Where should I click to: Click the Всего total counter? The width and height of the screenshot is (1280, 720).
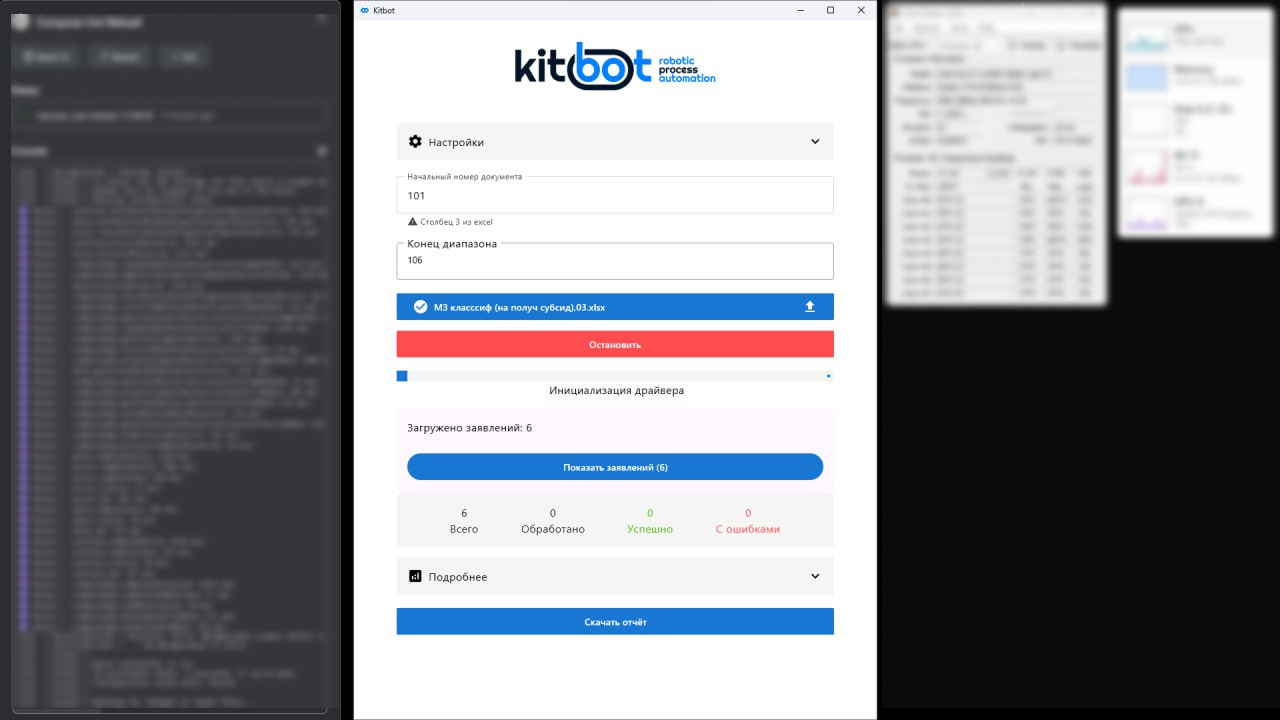coord(464,521)
